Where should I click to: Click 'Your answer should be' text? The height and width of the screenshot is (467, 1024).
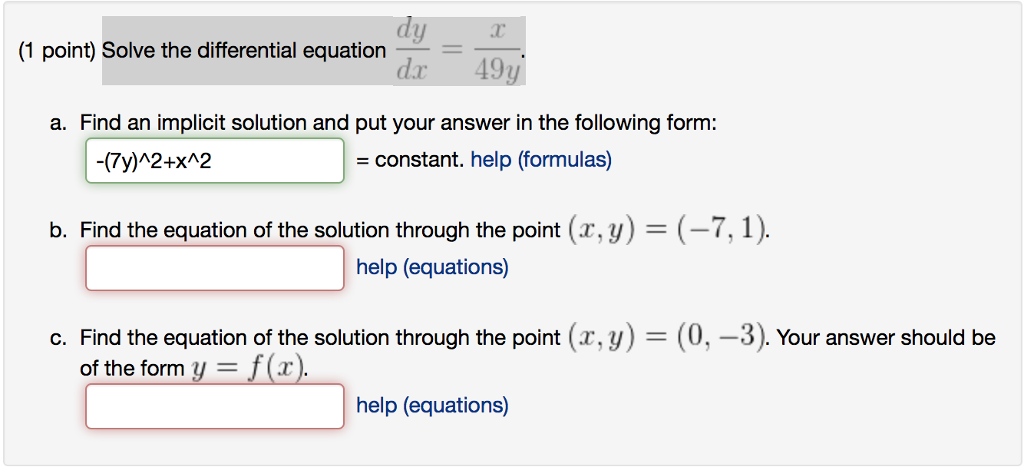[885, 339]
